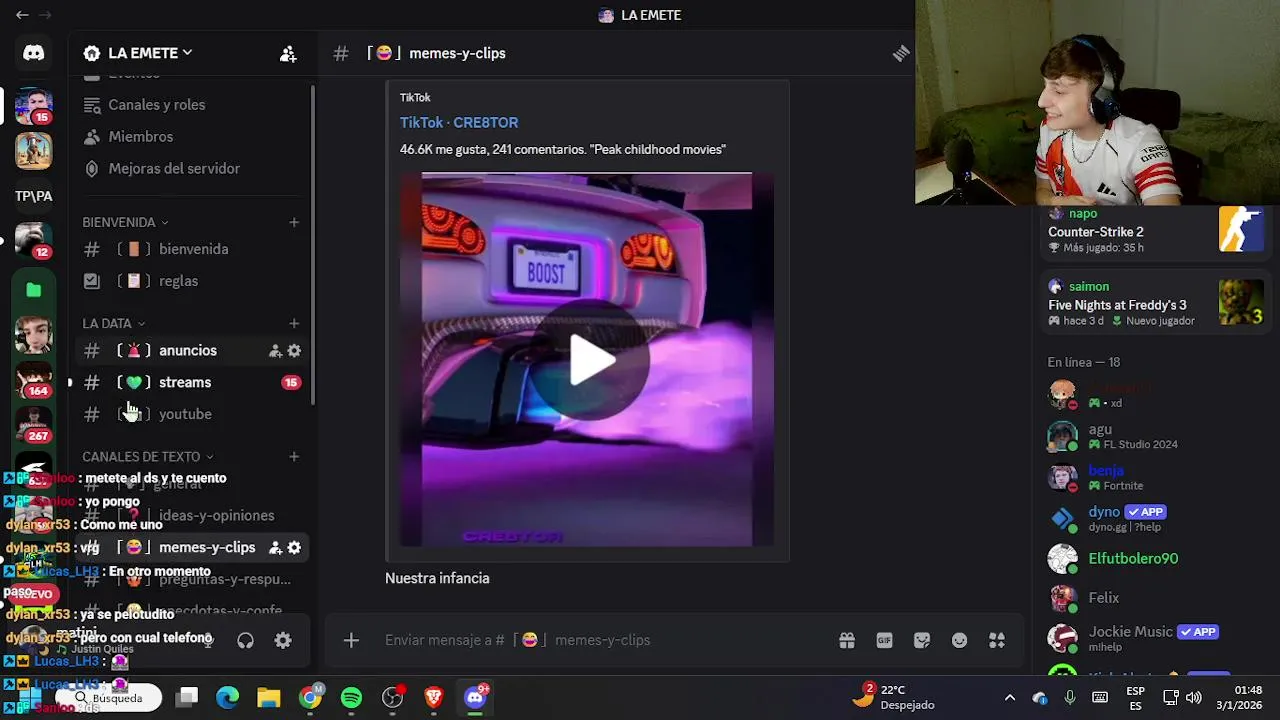Open Canales y roles

[190, 105]
